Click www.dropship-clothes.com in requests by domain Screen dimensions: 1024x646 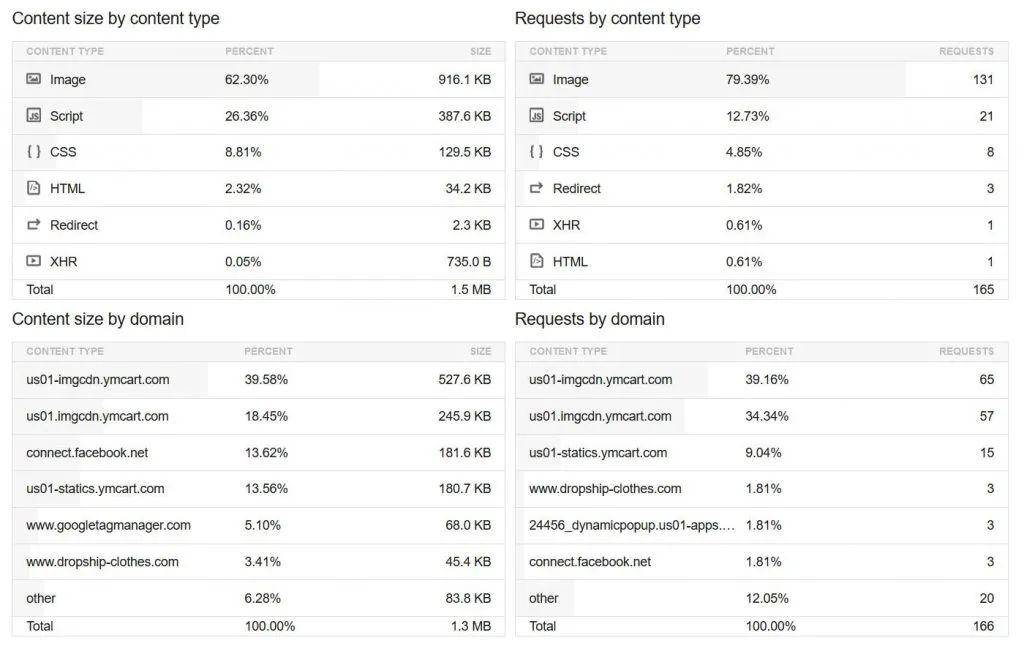[x=605, y=489]
